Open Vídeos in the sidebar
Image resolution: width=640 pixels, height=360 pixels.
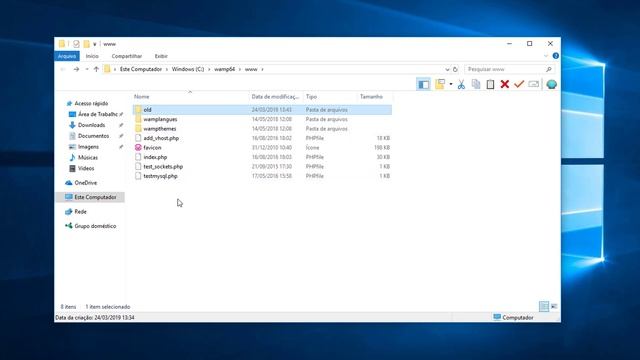86,168
